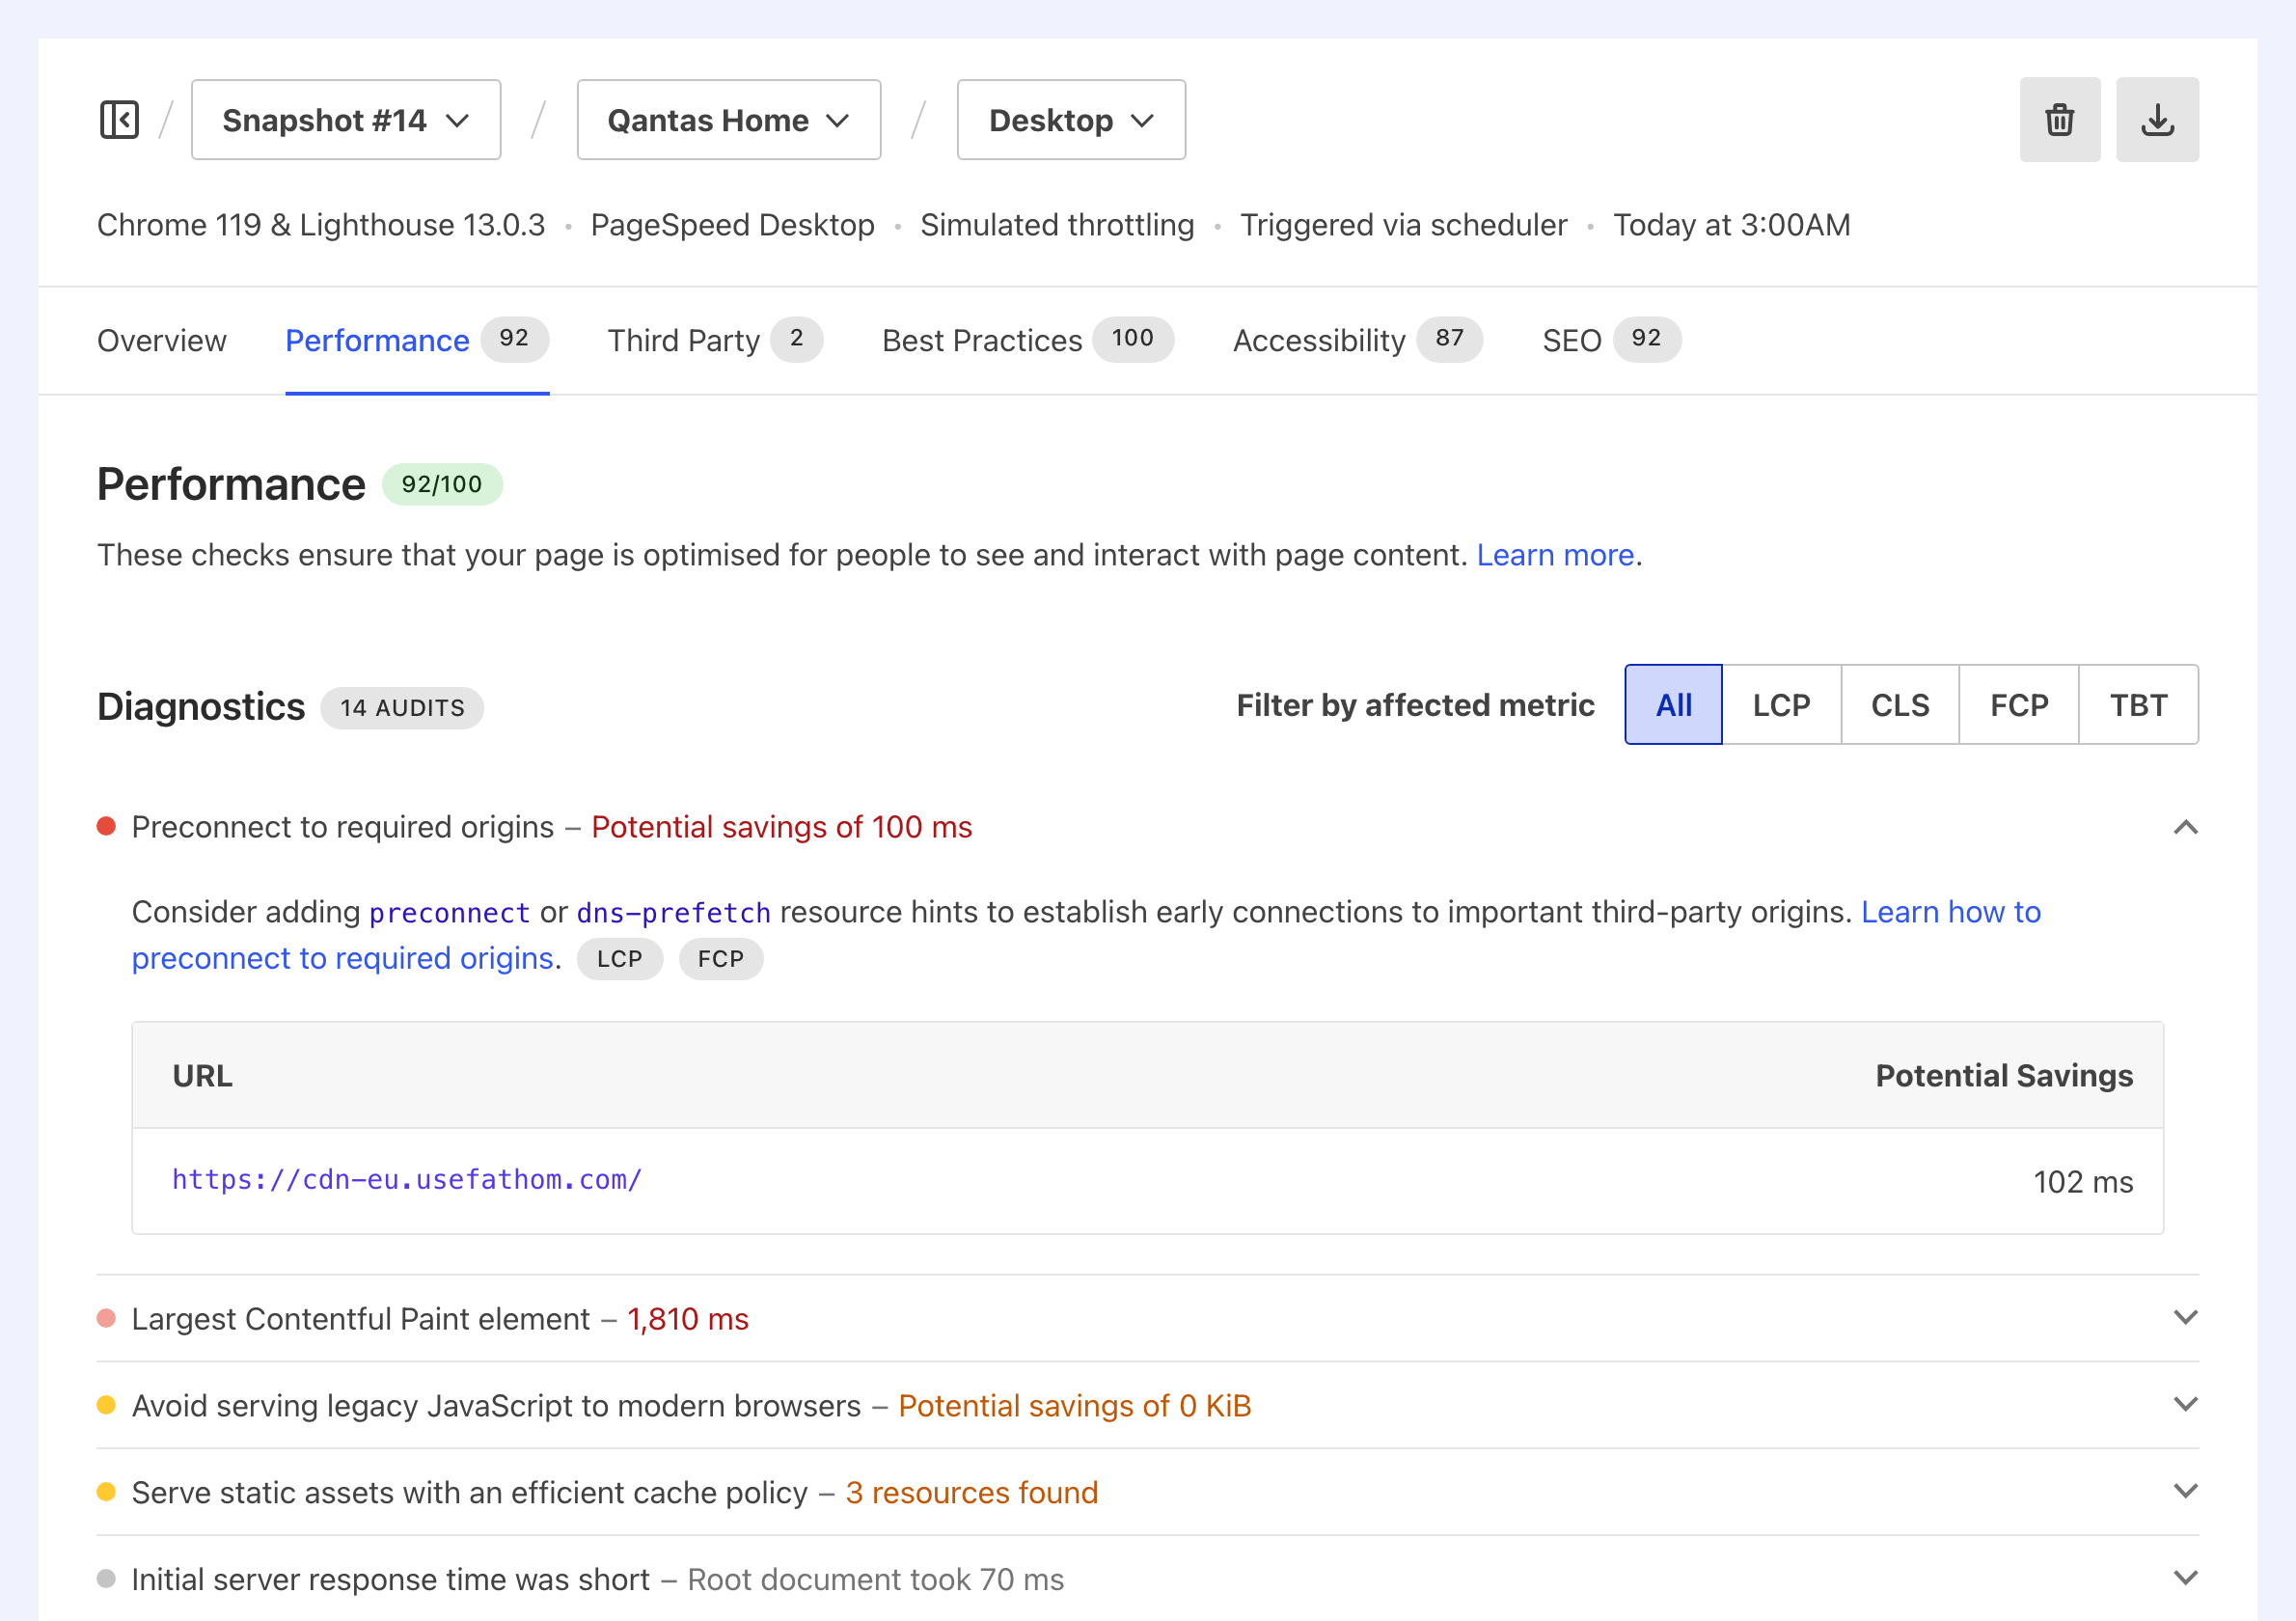Expand the Largest Contentful Paint element audit
This screenshot has height=1621, width=2296.
click(x=2185, y=1318)
